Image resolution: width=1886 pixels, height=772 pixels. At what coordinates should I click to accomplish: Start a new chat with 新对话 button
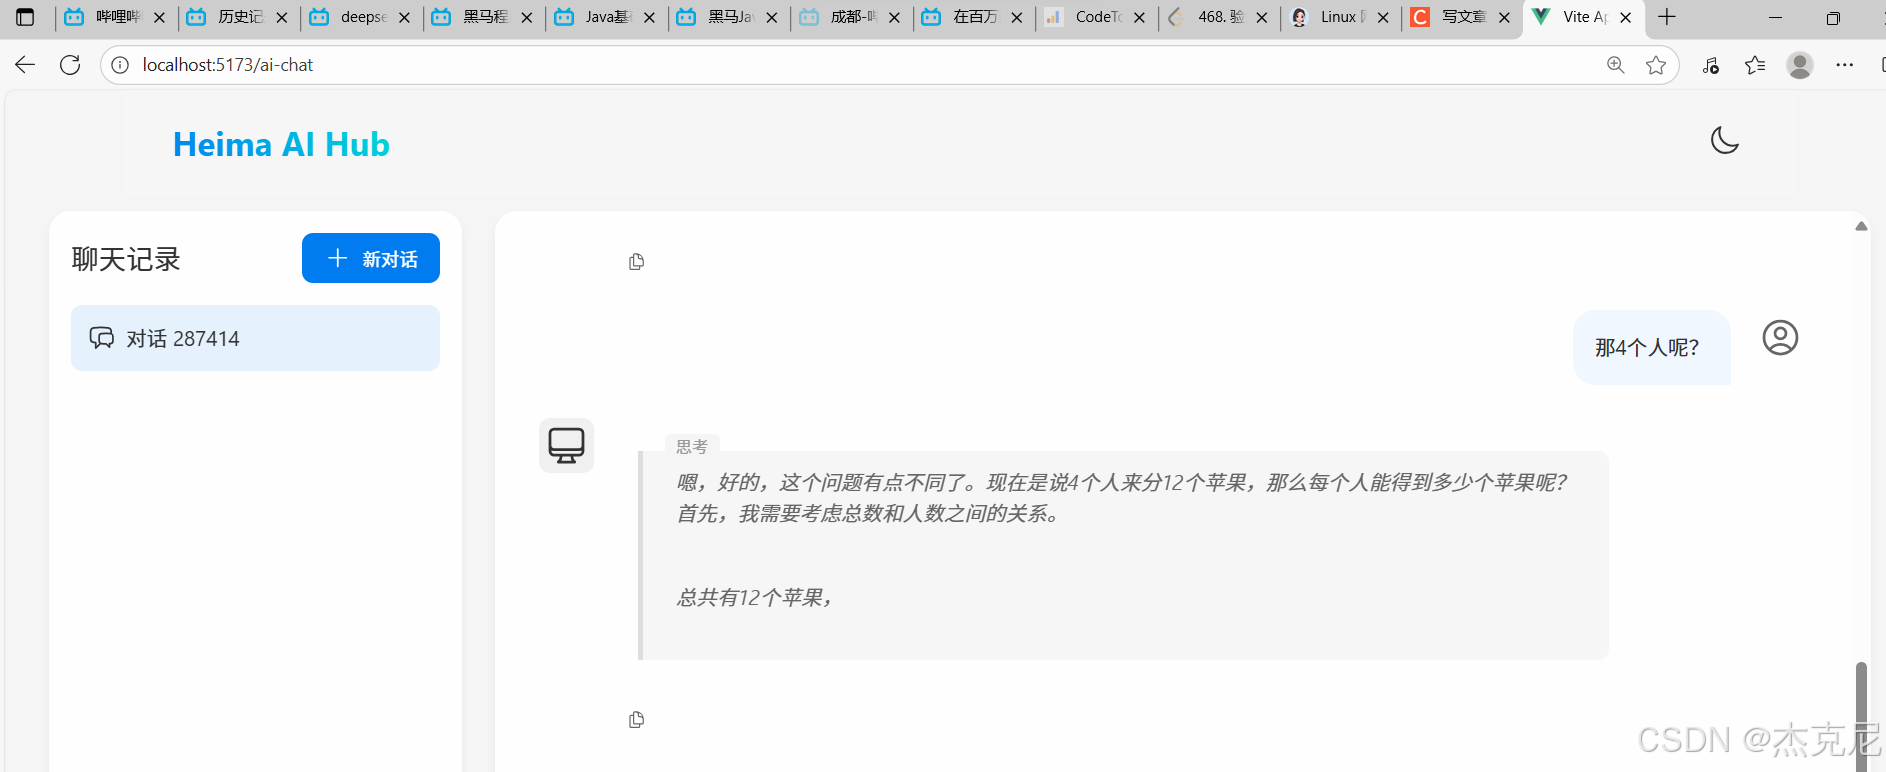371,258
